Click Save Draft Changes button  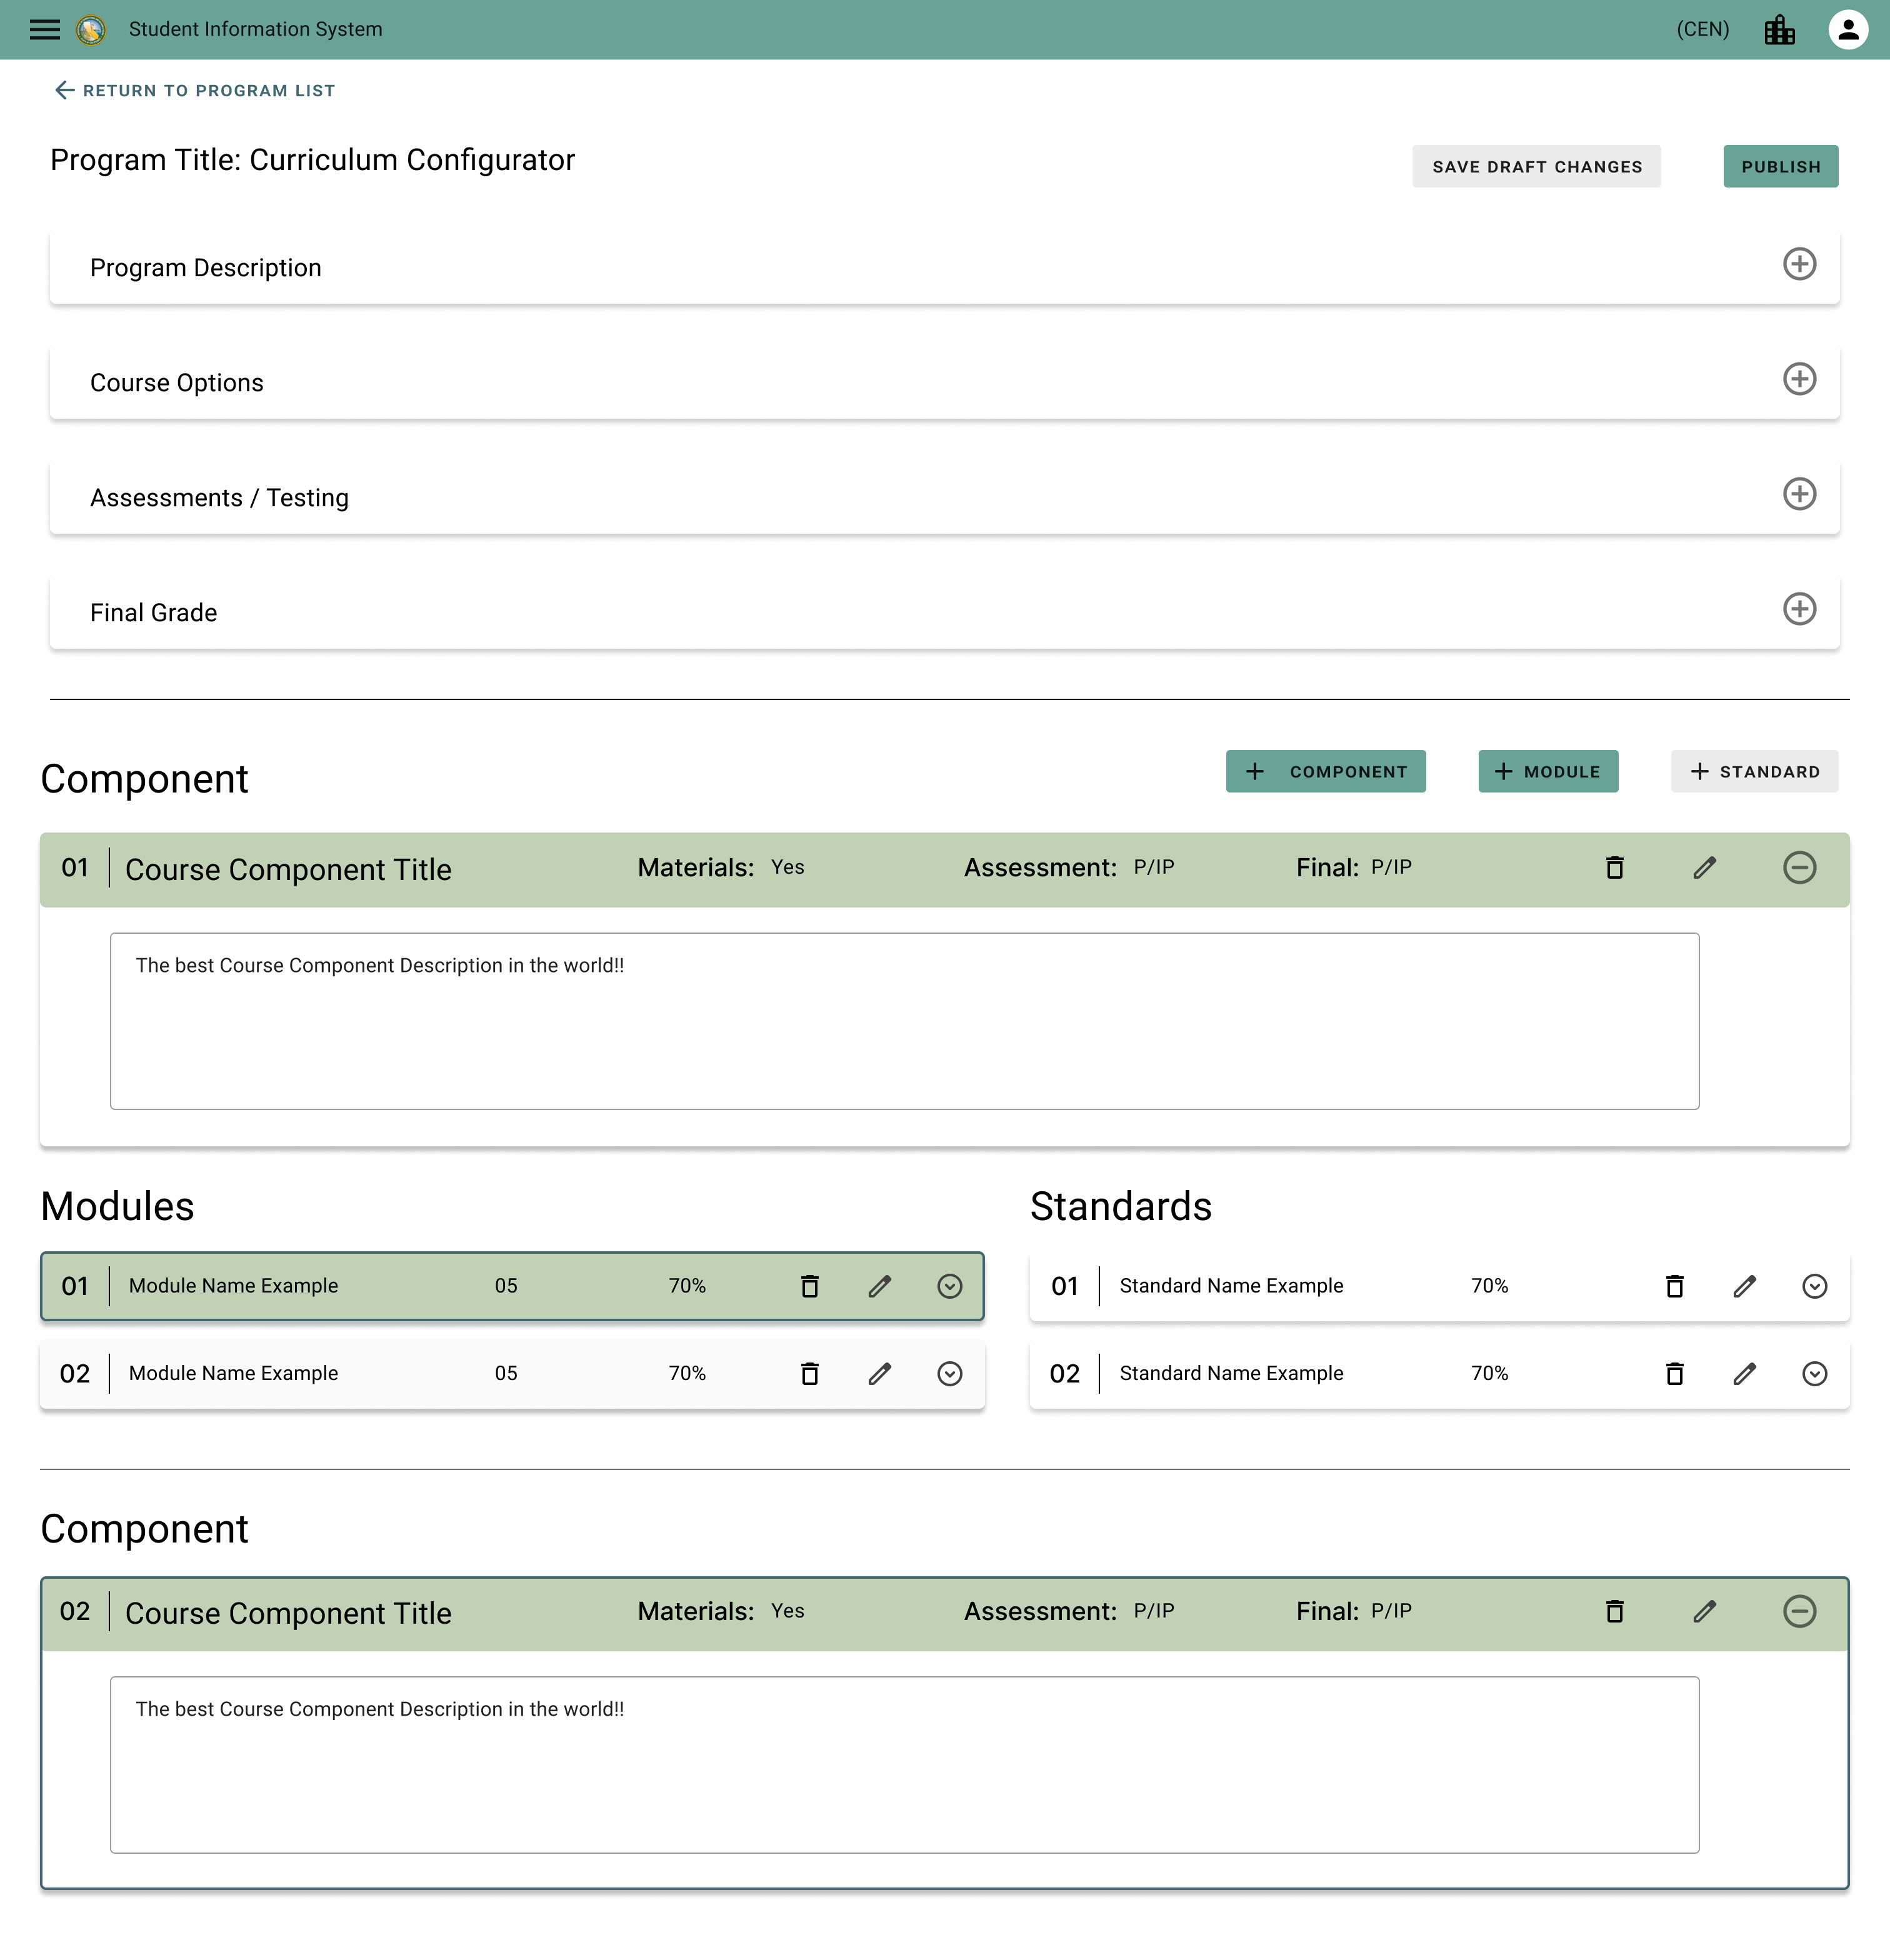1537,166
